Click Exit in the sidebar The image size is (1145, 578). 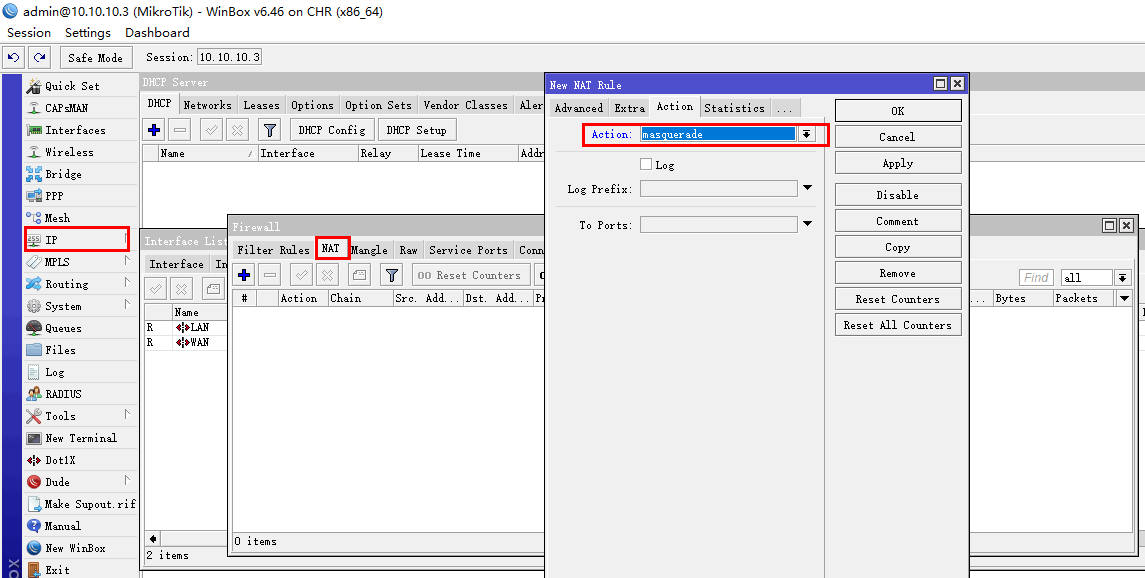[58, 569]
